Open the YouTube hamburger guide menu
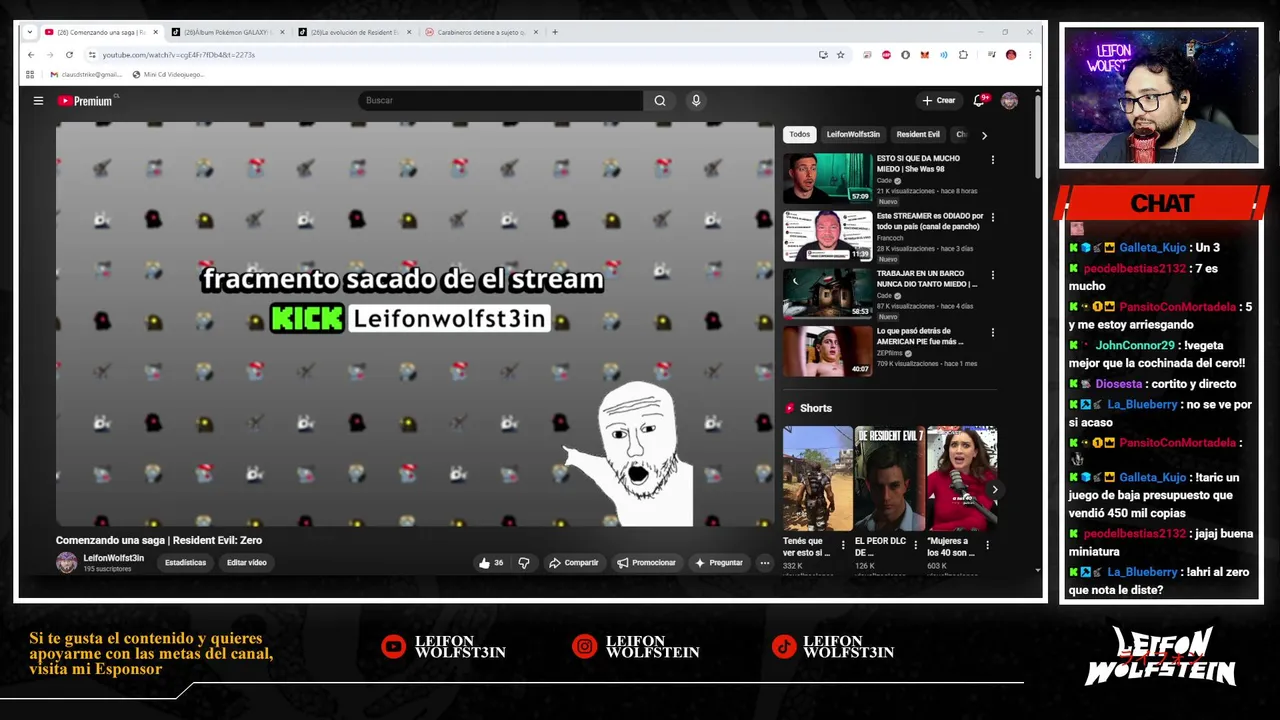1280x720 pixels. (38, 100)
